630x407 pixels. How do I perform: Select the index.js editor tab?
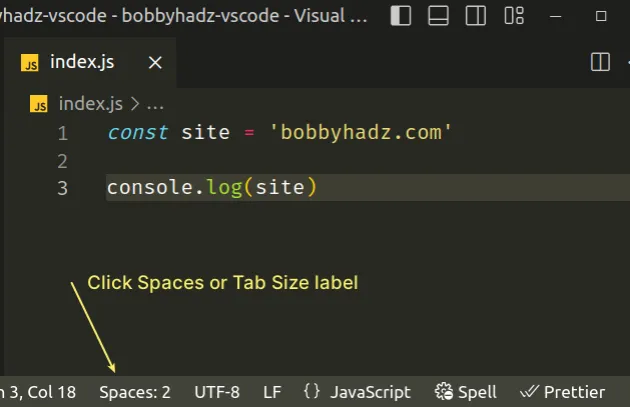[x=82, y=62]
